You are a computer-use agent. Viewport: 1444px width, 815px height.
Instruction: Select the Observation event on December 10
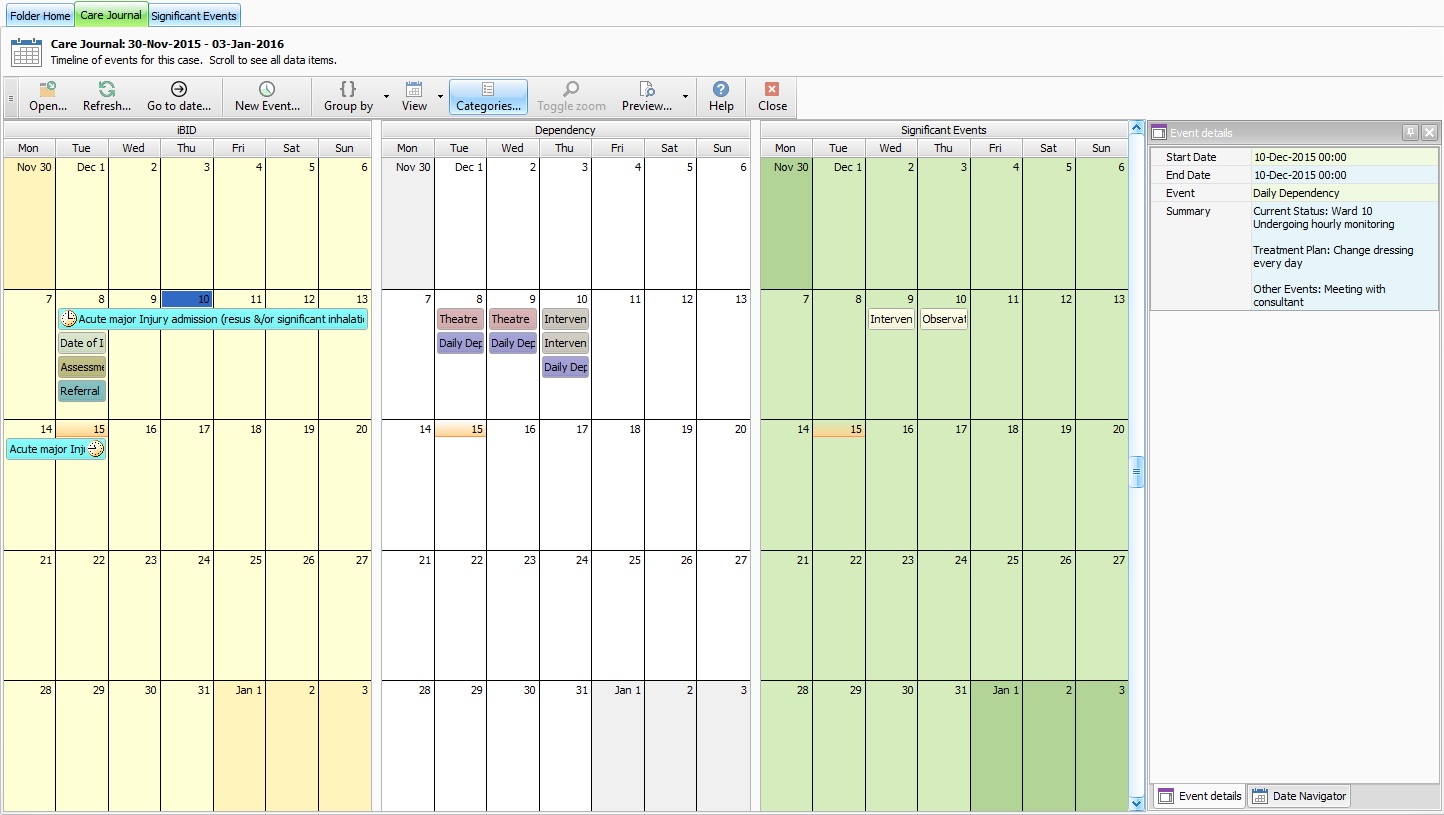(943, 320)
